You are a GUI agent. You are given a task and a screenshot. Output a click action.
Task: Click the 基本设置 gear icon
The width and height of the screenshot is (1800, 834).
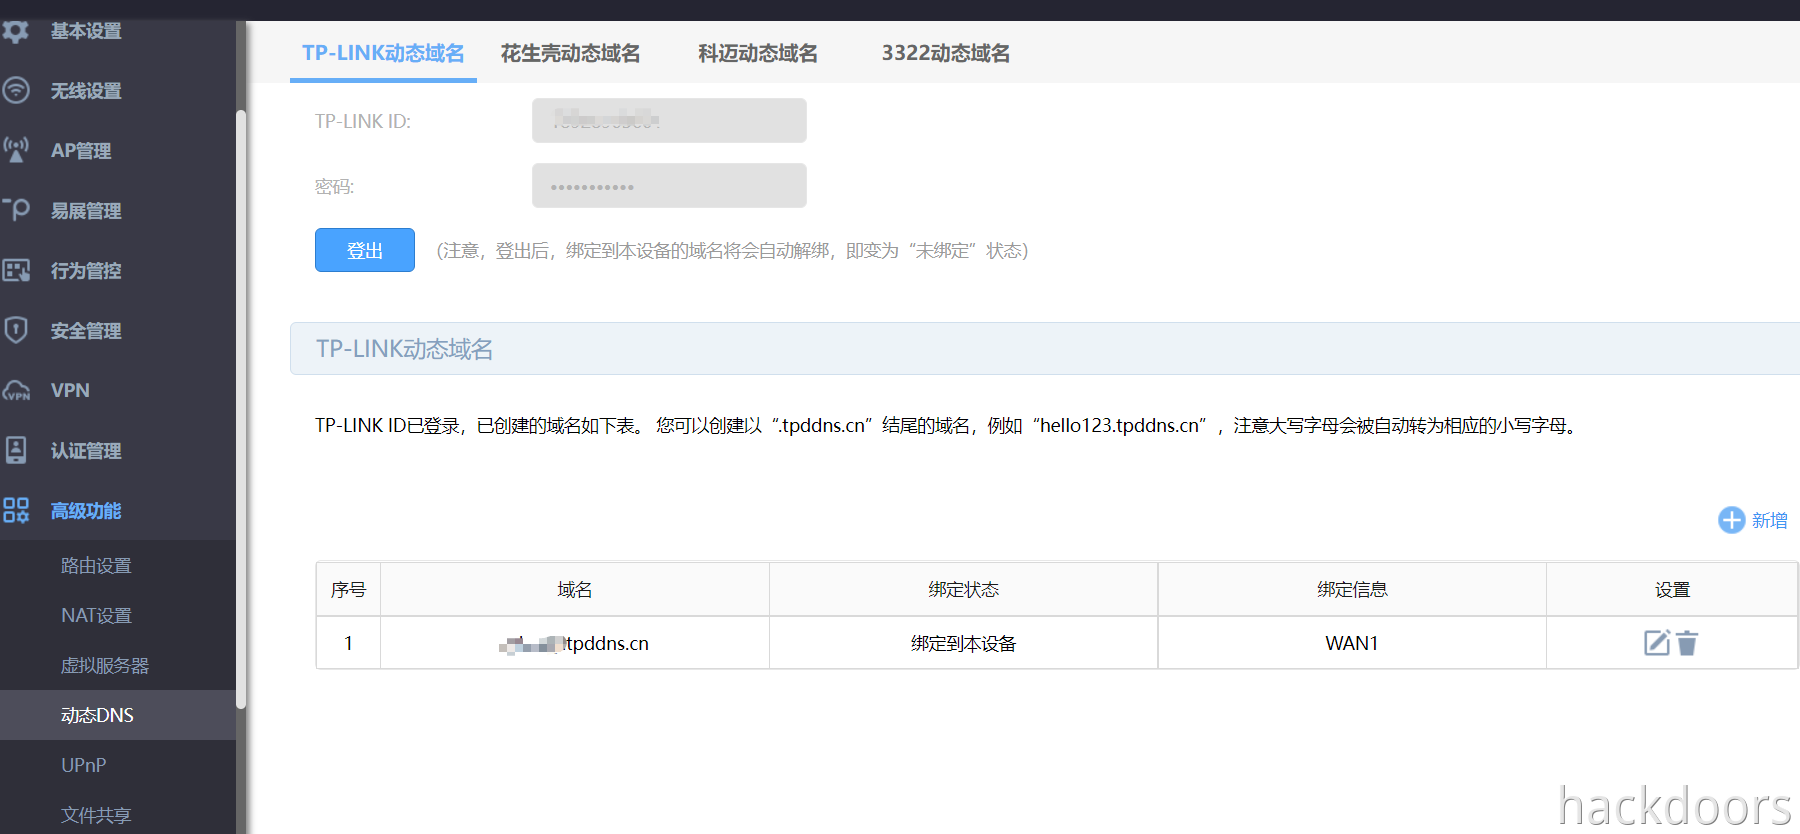tap(15, 31)
